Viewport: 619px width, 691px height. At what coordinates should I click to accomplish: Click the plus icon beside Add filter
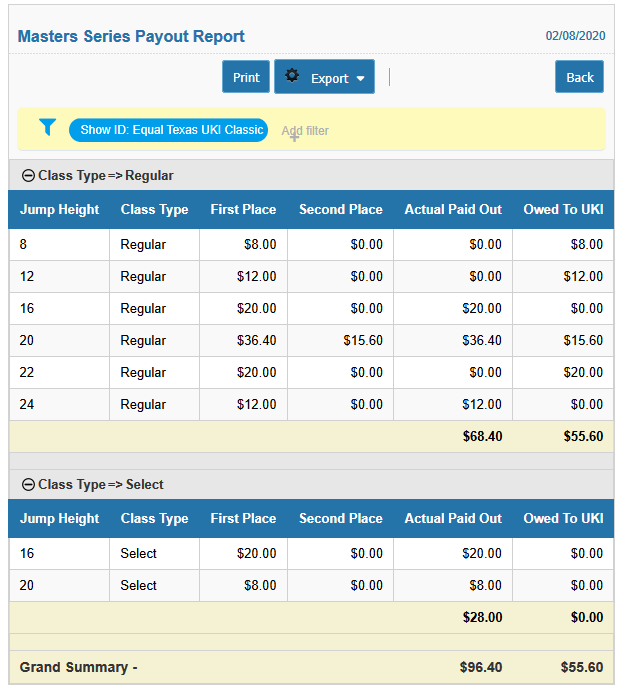pyautogui.click(x=294, y=137)
